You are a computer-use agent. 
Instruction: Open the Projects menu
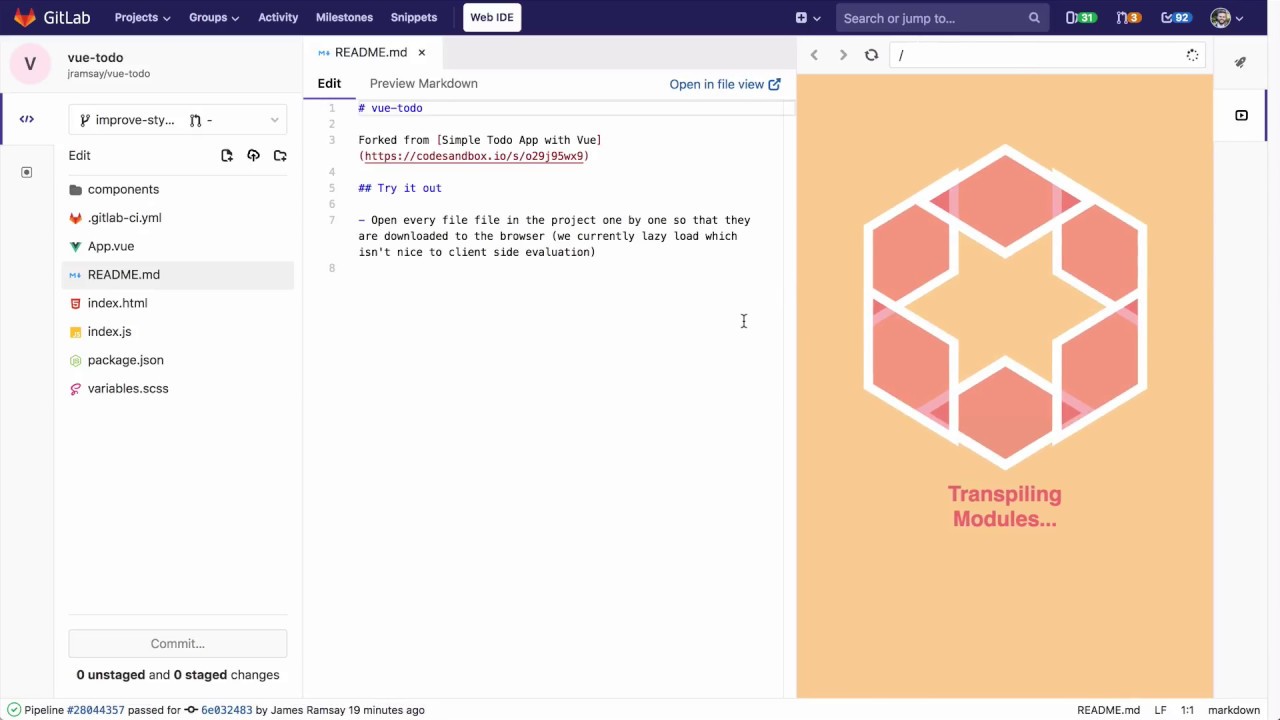[x=141, y=17]
